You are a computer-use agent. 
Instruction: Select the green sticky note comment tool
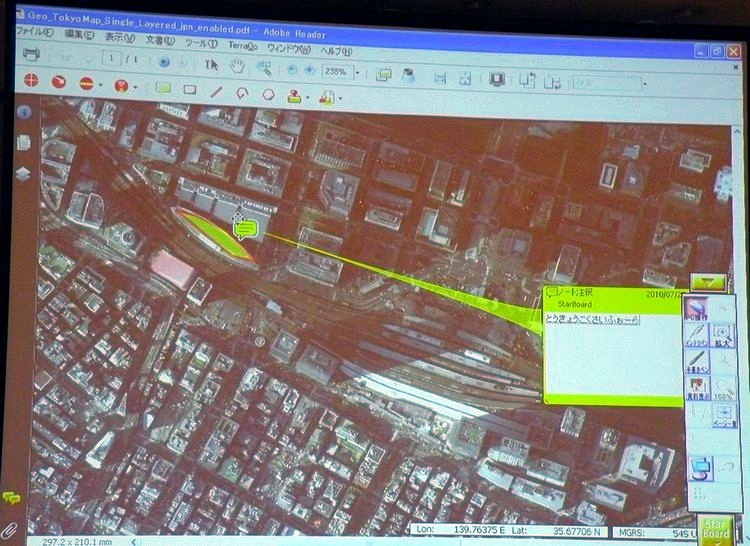click(x=164, y=88)
